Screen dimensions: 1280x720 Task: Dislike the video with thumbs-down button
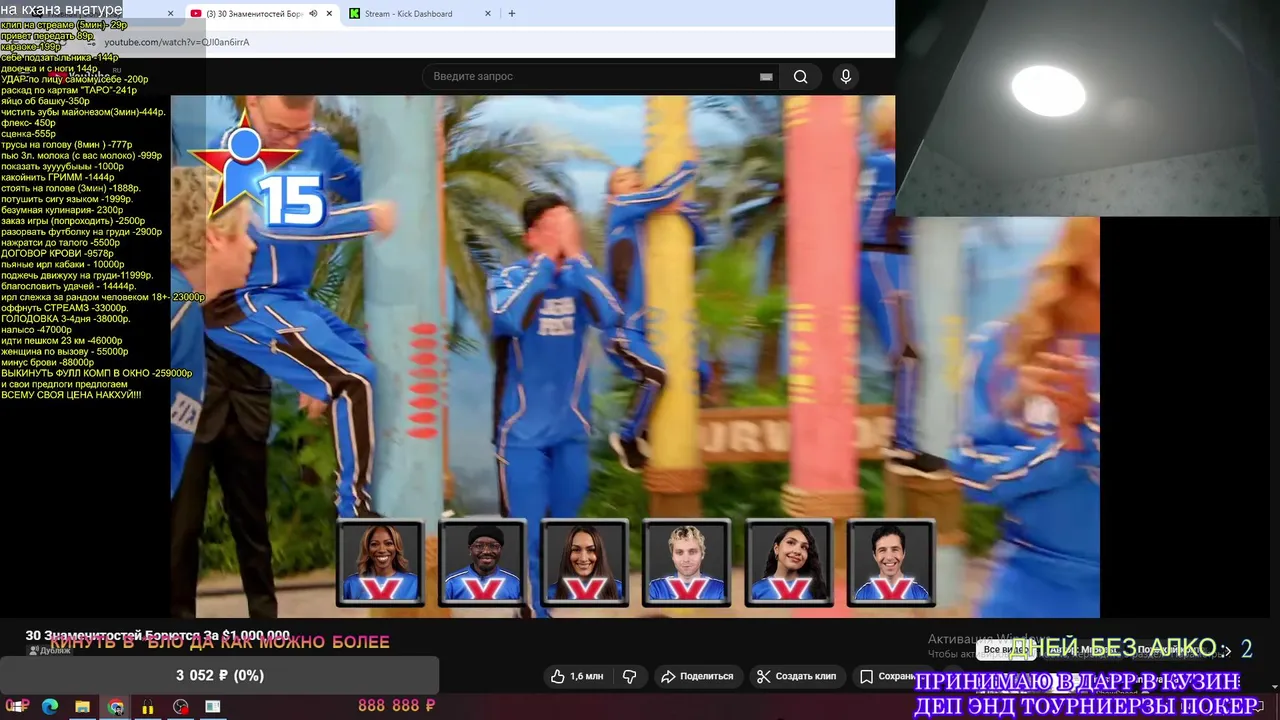tap(630, 677)
